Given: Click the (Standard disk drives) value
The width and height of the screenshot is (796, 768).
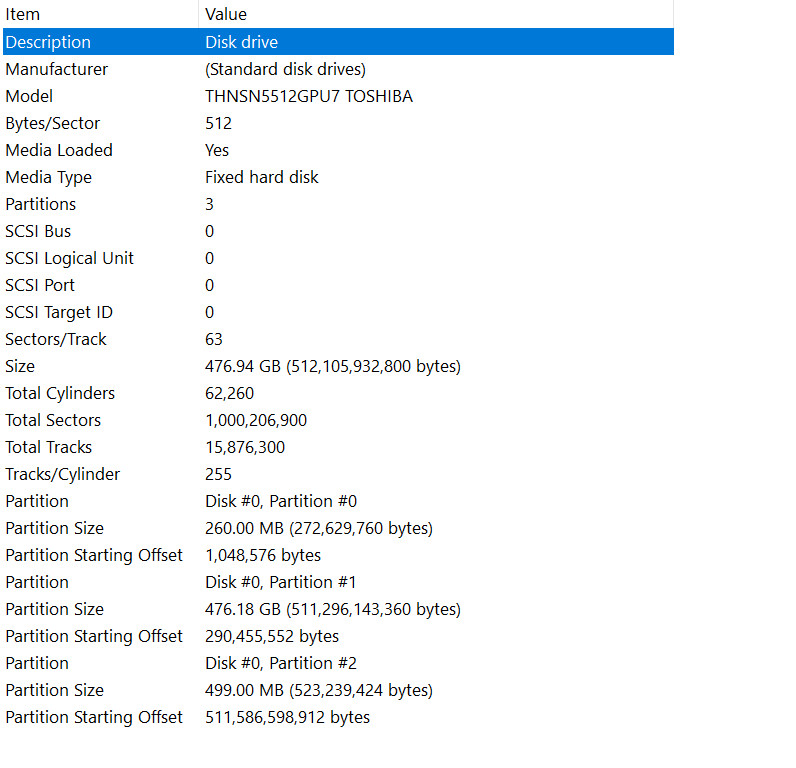Looking at the screenshot, I should click(285, 69).
